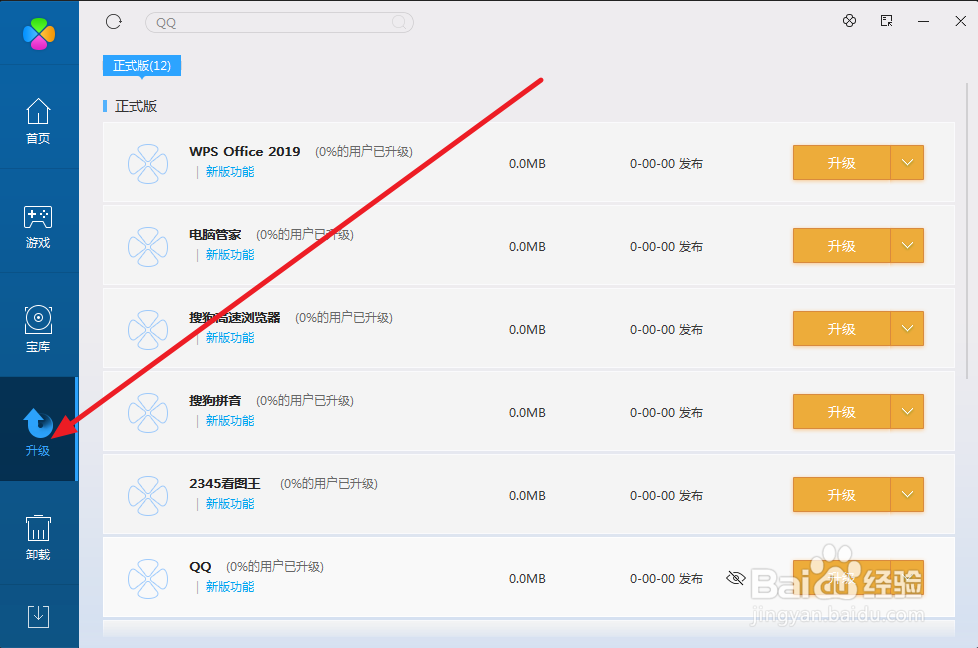View 新版功能 for 搜狗拼音

pos(230,420)
